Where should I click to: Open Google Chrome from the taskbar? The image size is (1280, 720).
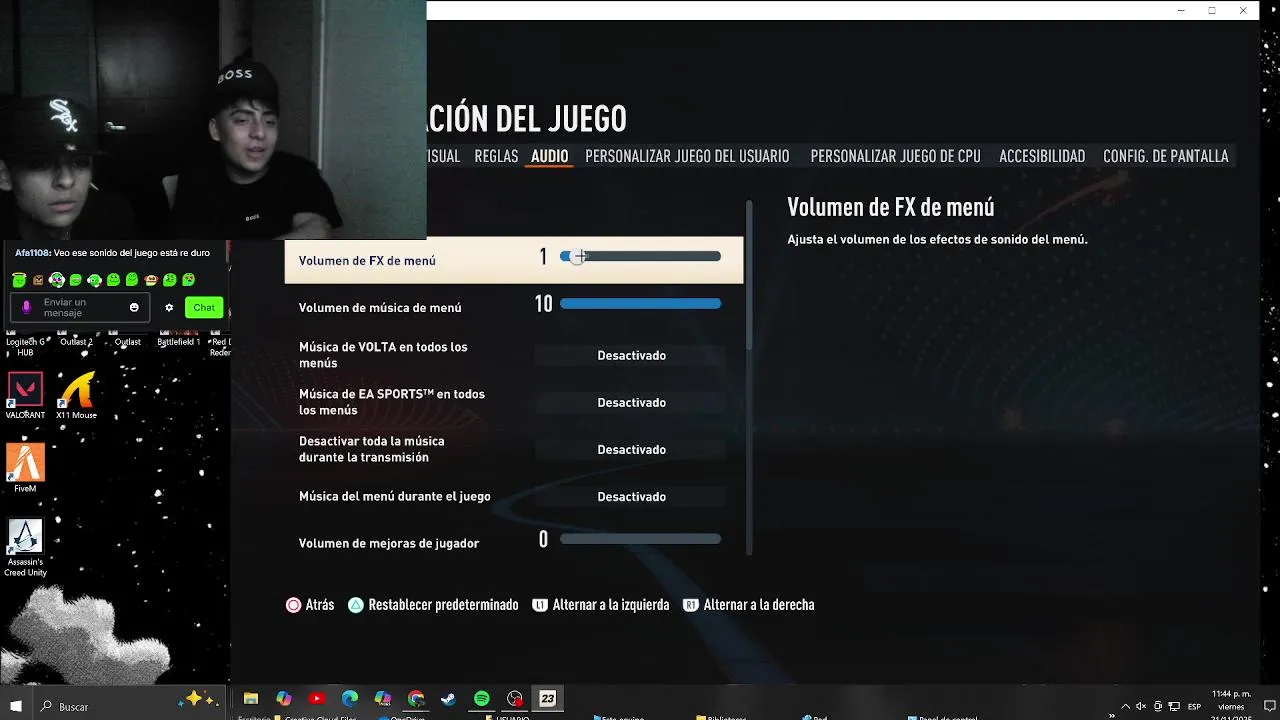point(416,699)
